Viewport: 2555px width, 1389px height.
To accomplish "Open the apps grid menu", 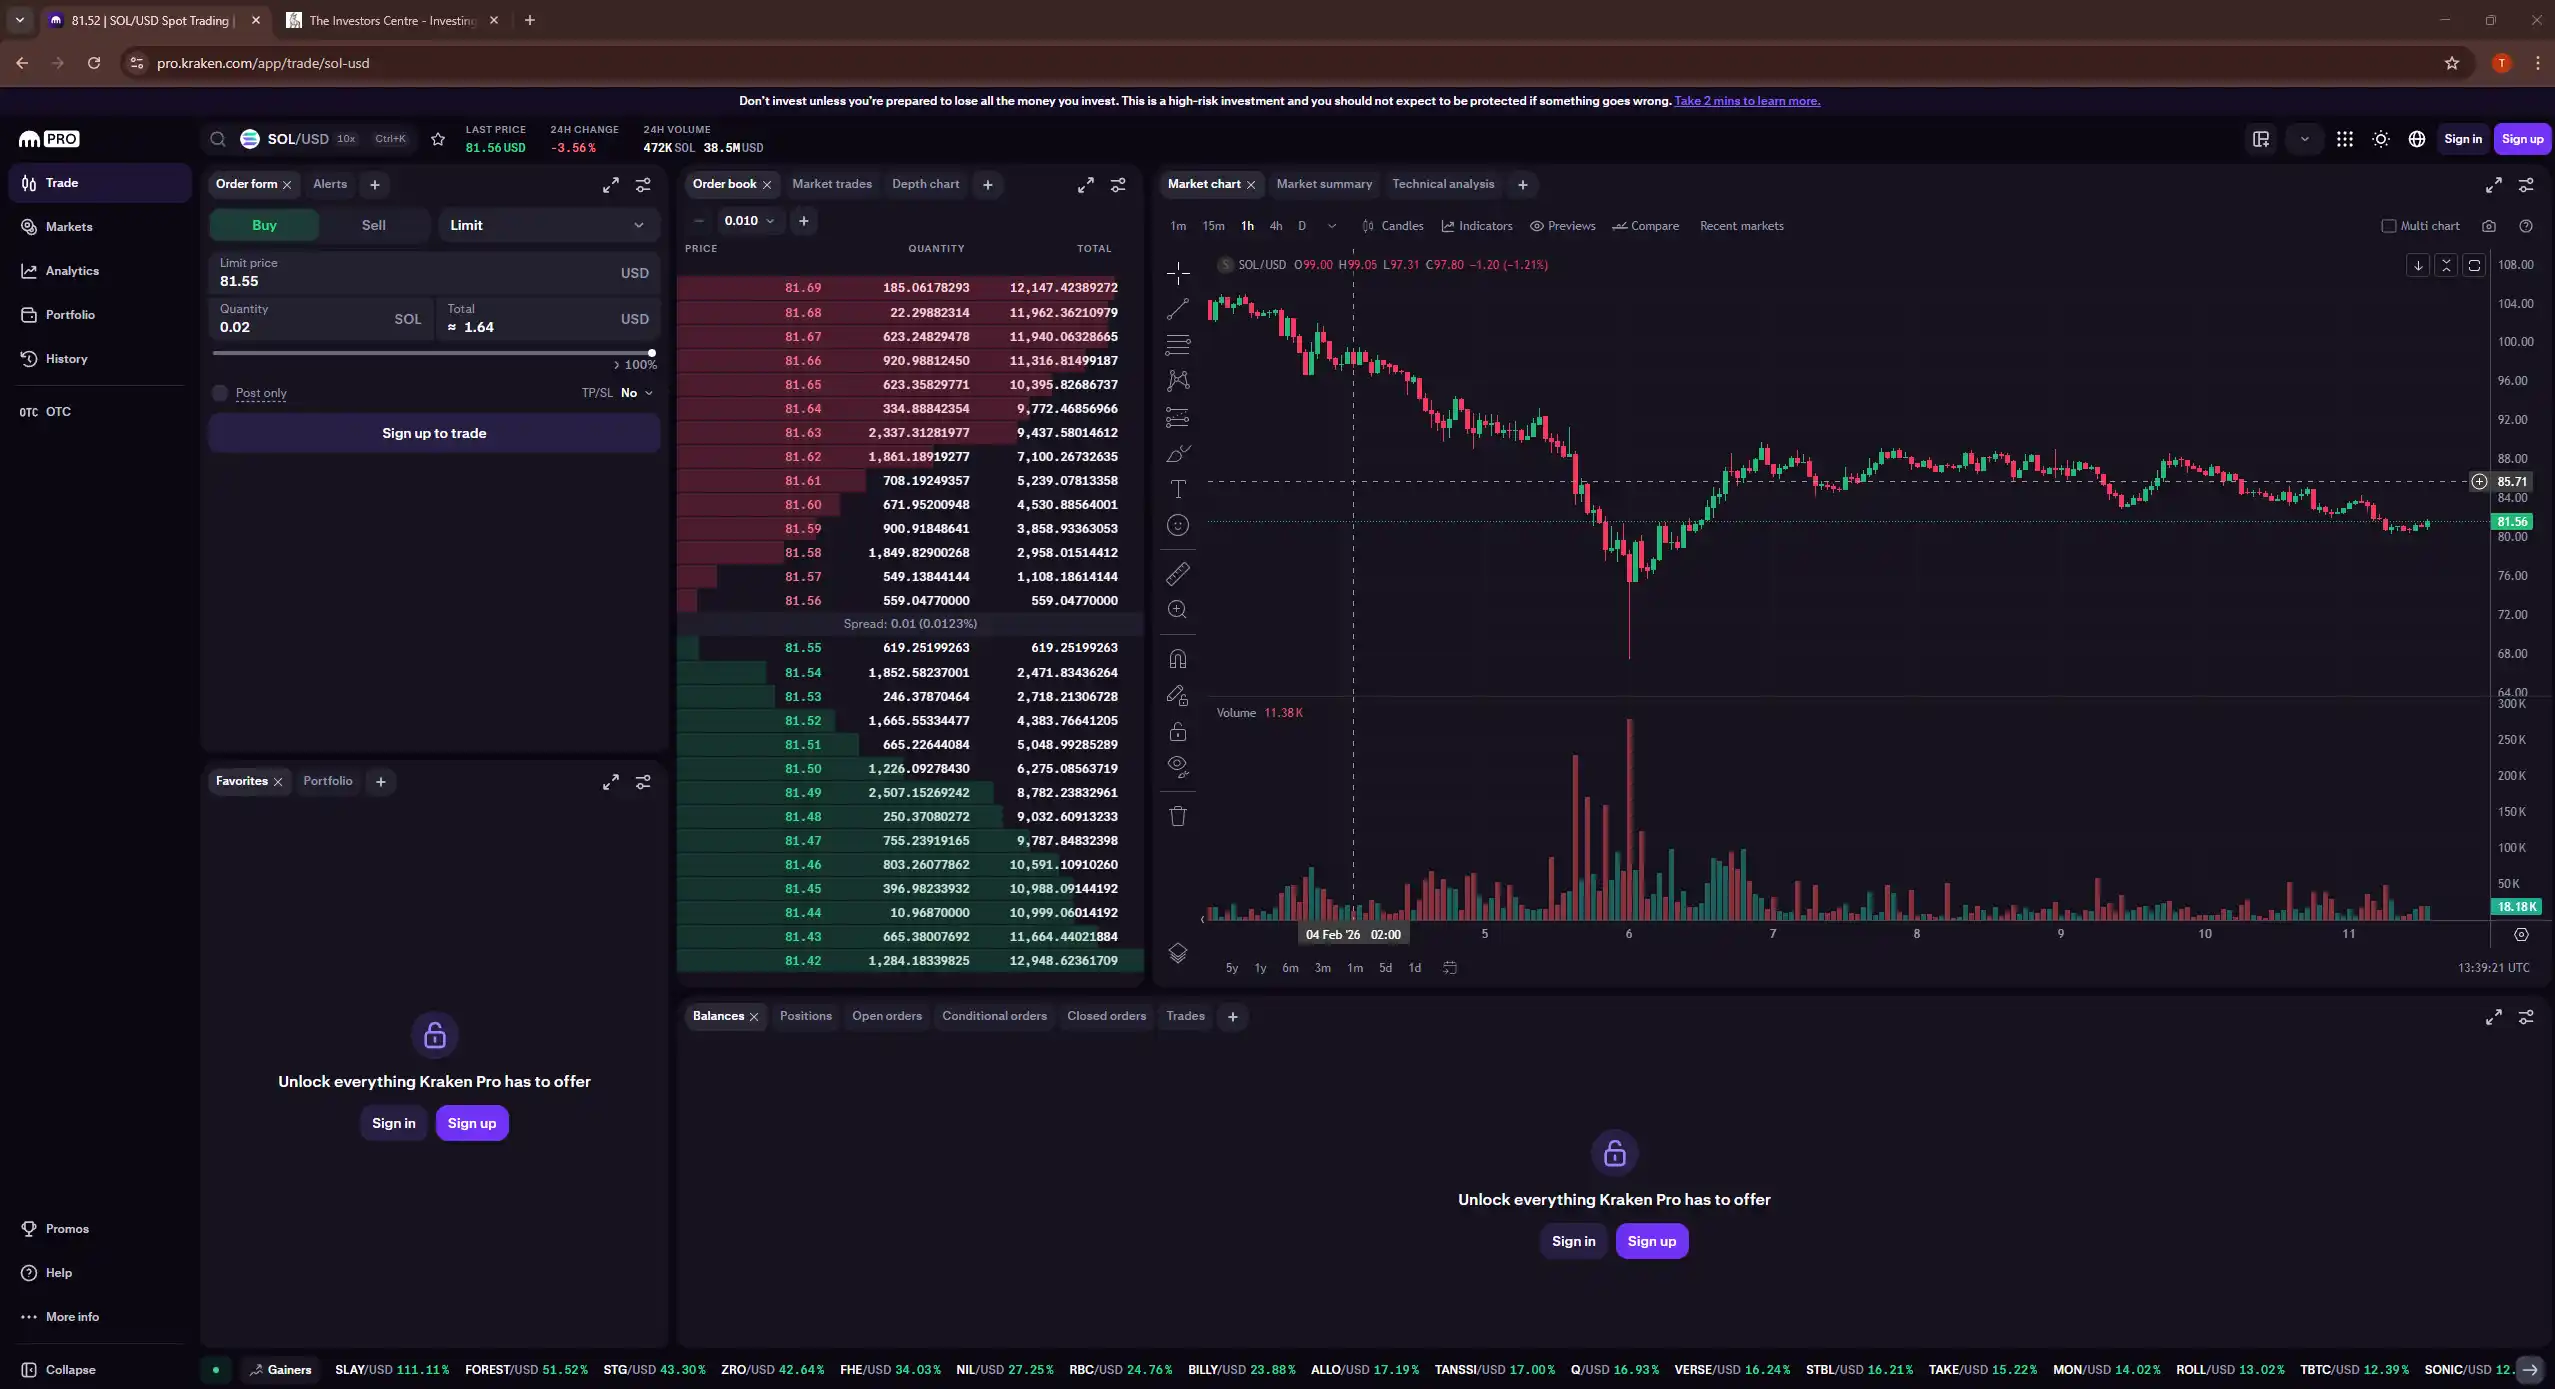I will click(2344, 139).
